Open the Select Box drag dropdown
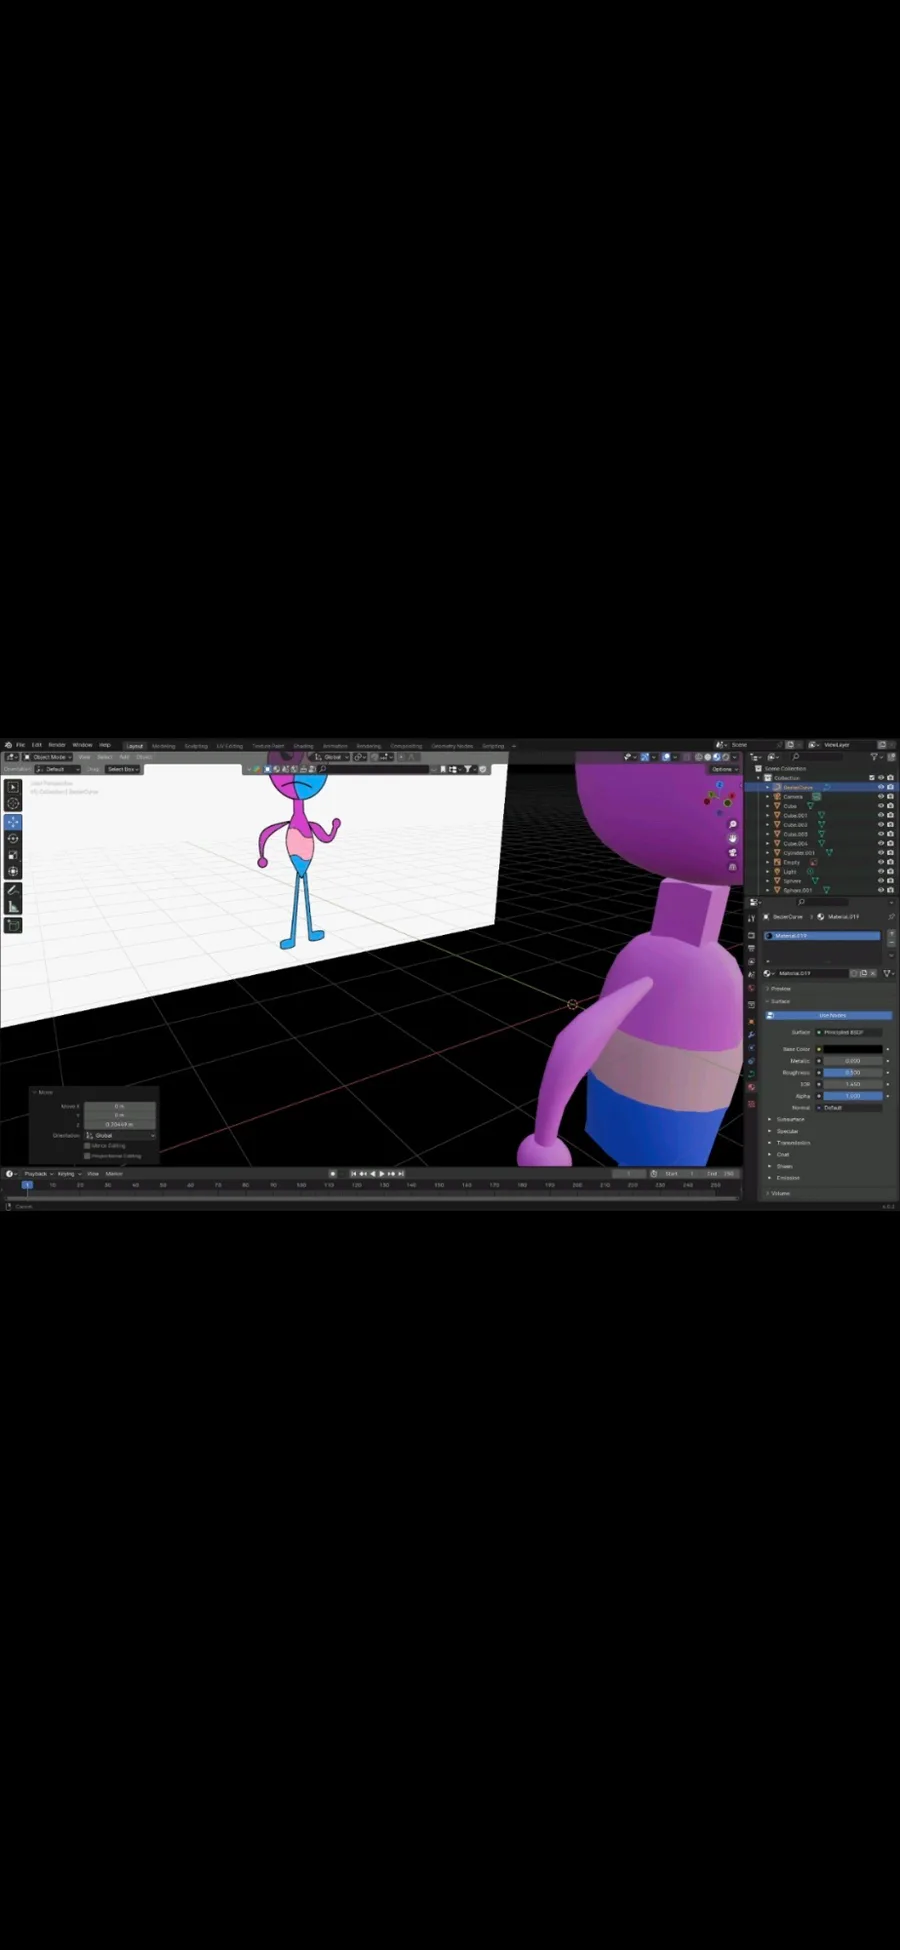 [x=123, y=769]
